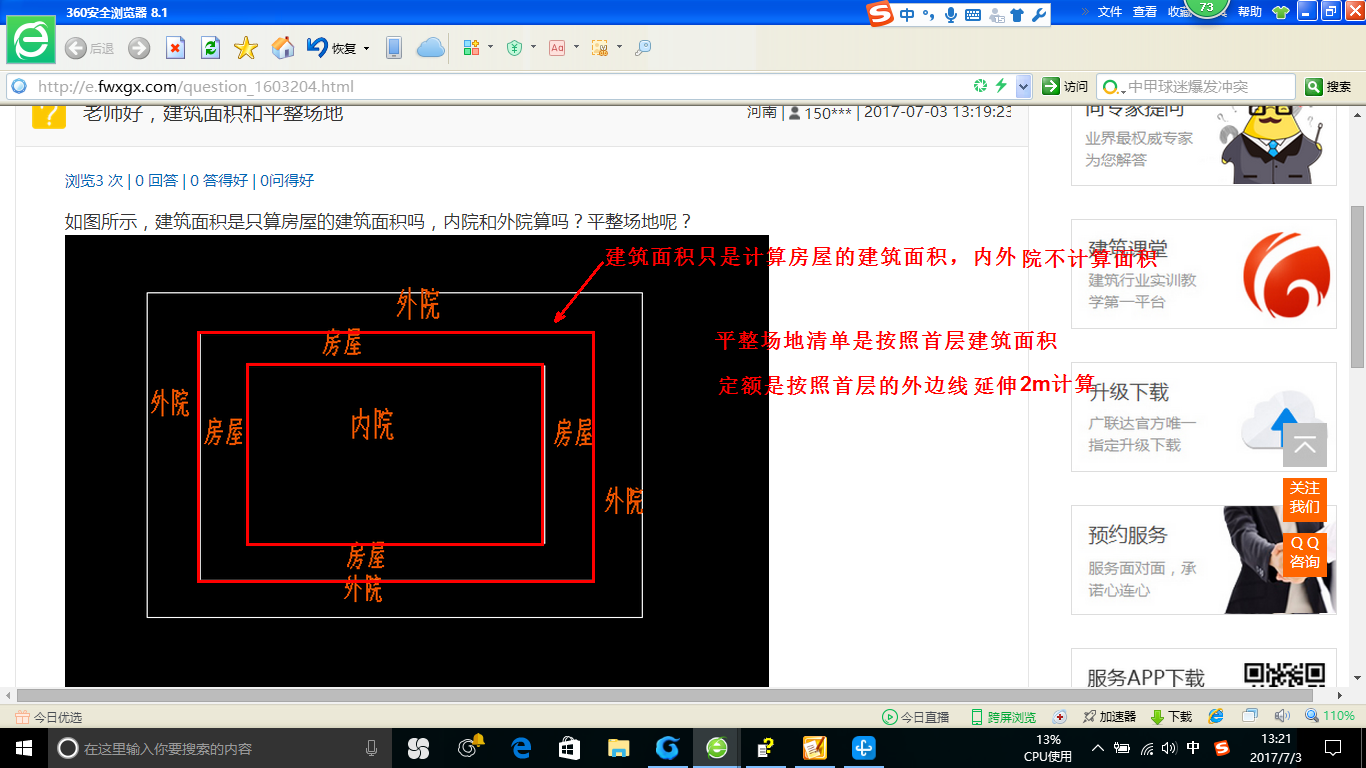Viewport: 1366px width, 768px height.
Task: Click the green shield payment protection icon
Action: 515,48
